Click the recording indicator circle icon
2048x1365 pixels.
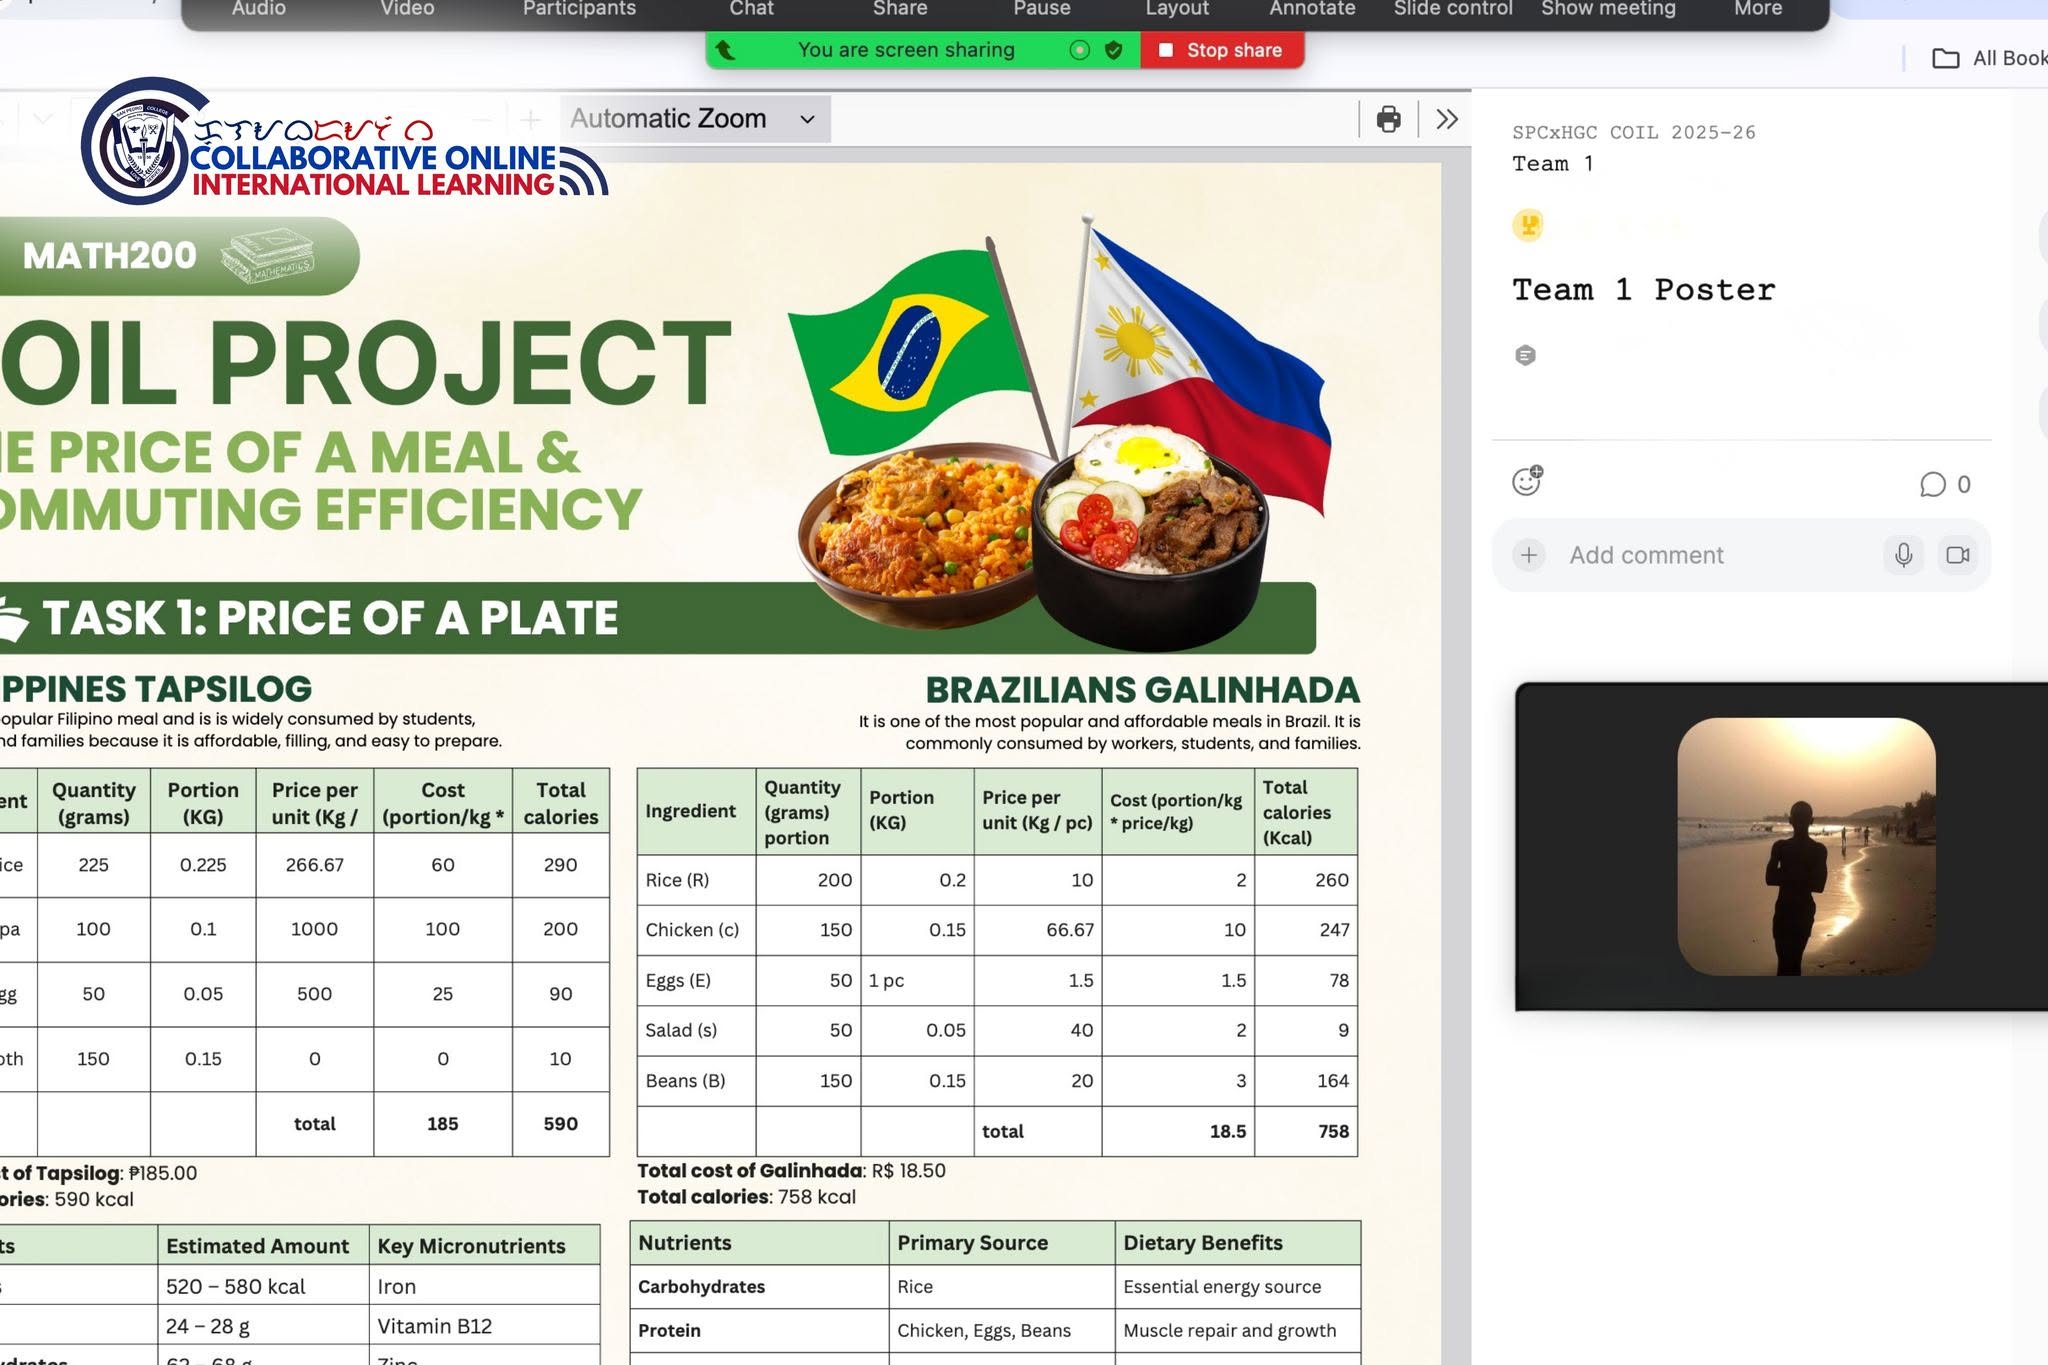(x=1079, y=50)
